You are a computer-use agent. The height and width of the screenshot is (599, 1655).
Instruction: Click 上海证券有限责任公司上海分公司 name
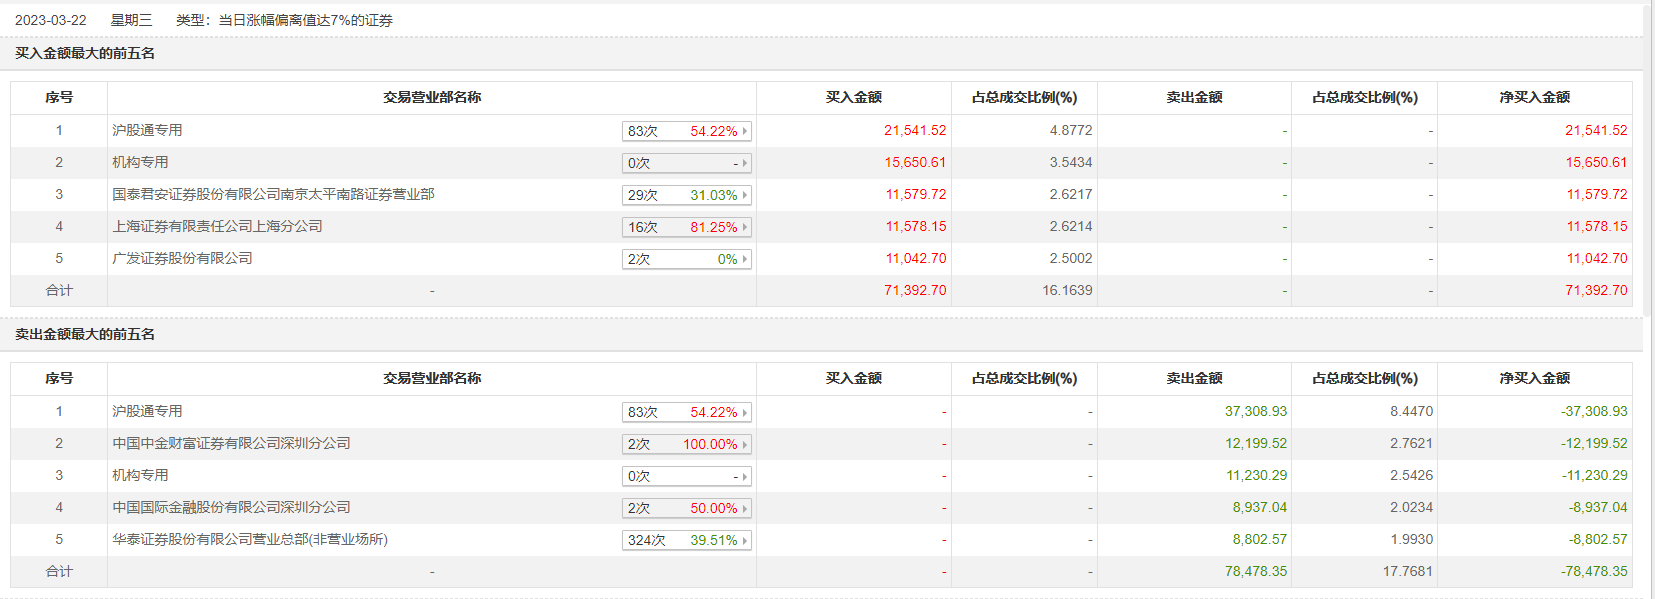click(217, 226)
